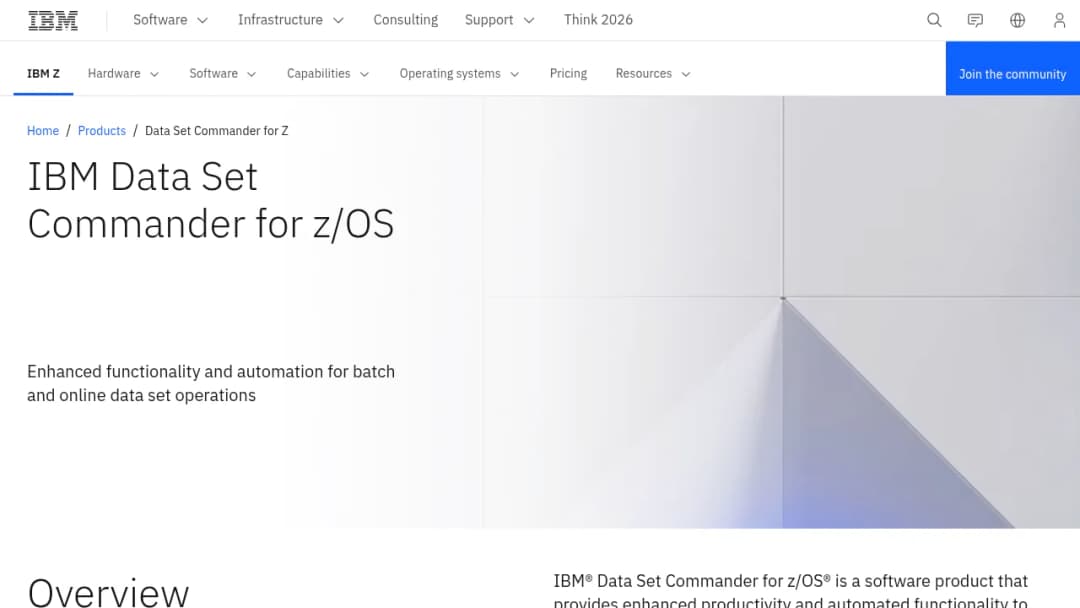
Task: Click the abstract hero banner image
Action: point(781,312)
